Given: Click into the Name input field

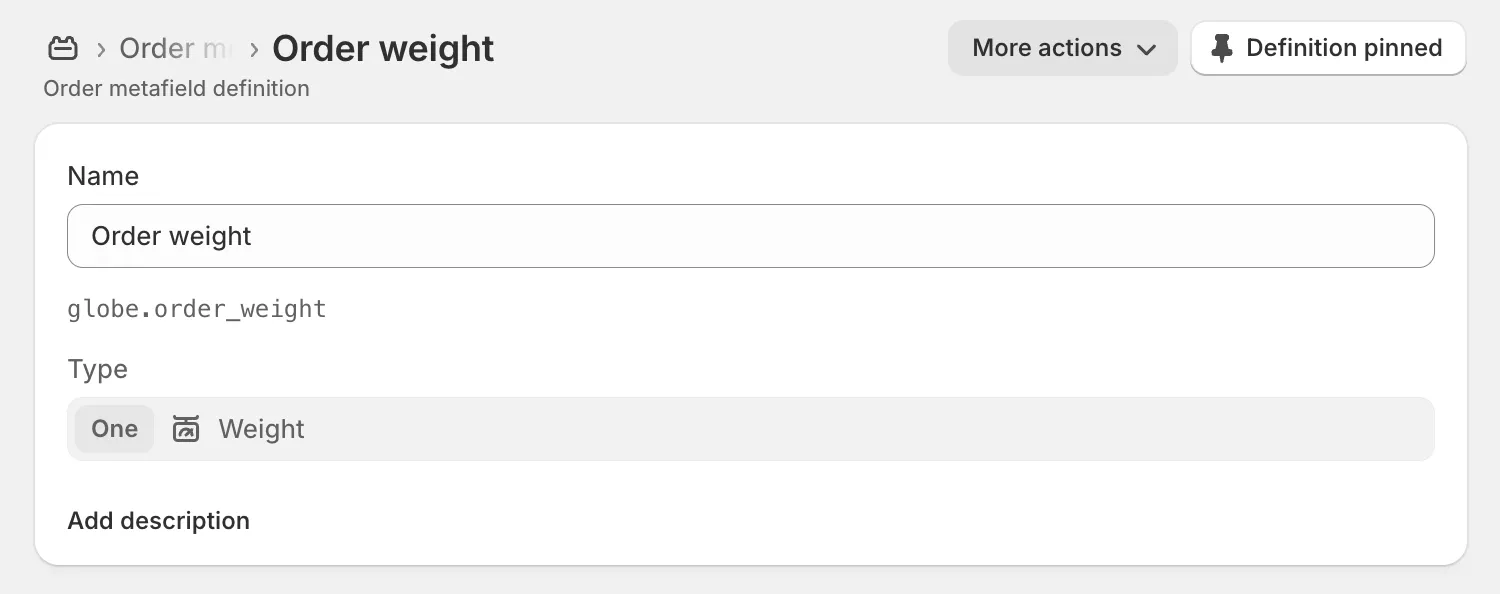Looking at the screenshot, I should click(x=750, y=236).
